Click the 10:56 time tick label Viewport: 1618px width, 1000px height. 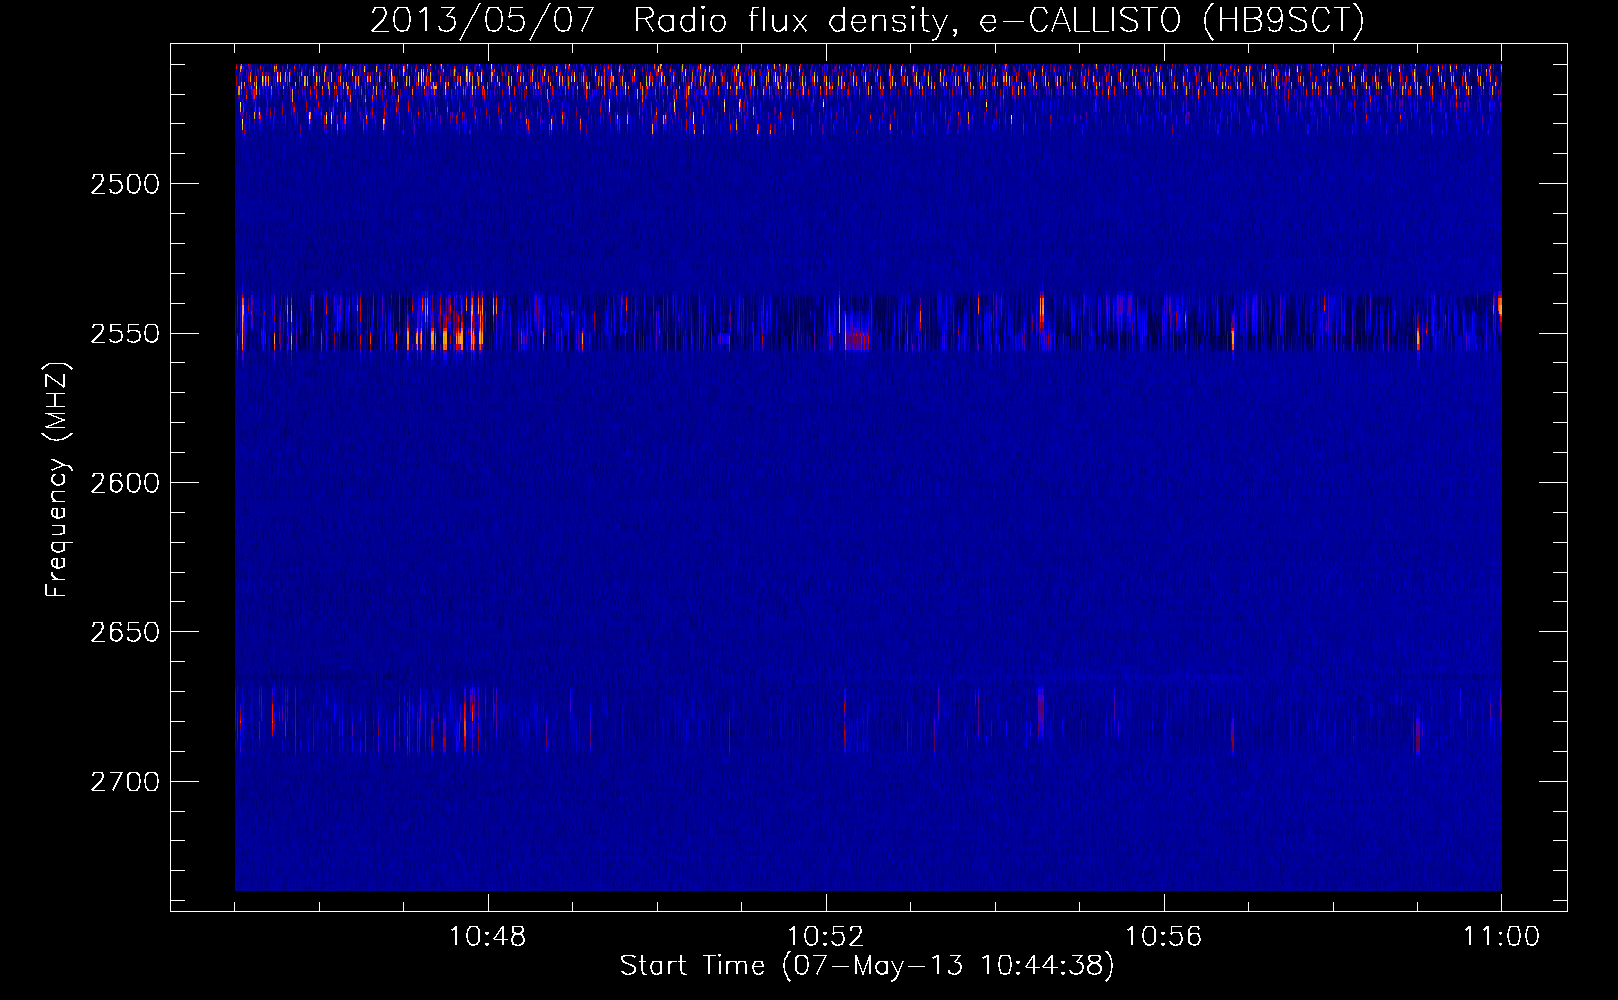pyautogui.click(x=1163, y=937)
